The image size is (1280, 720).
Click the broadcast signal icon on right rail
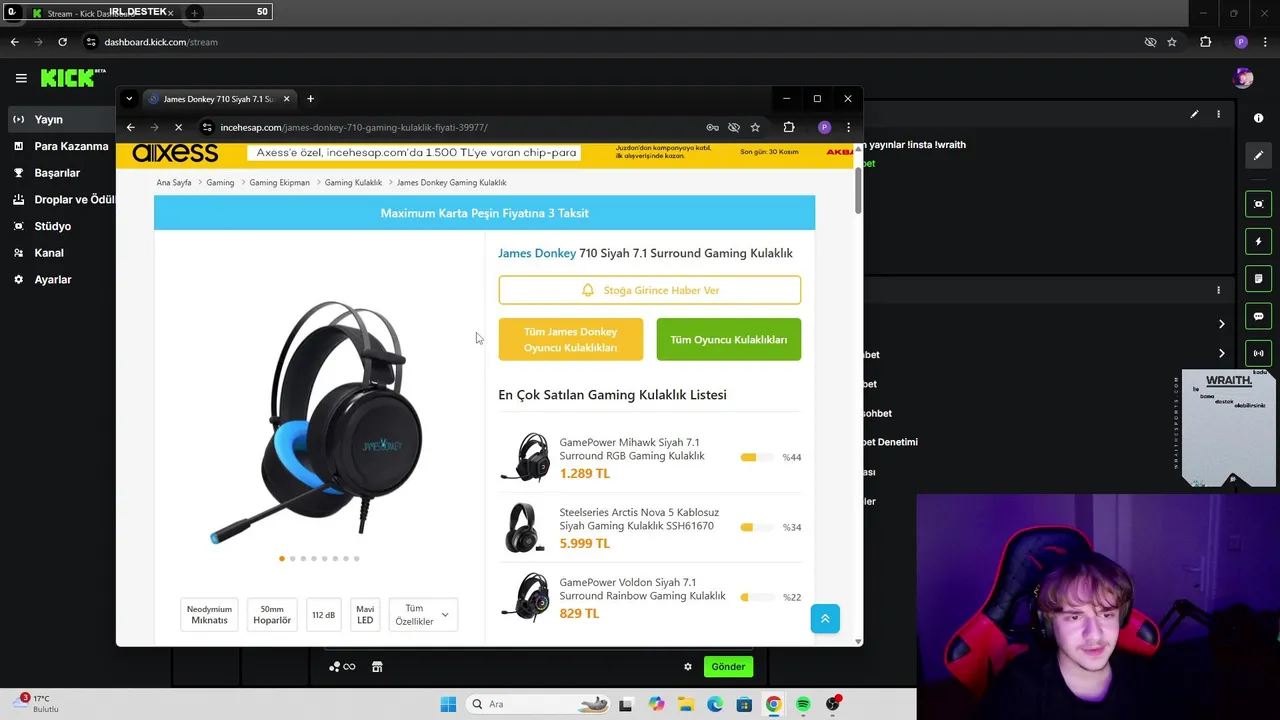pyautogui.click(x=1258, y=353)
